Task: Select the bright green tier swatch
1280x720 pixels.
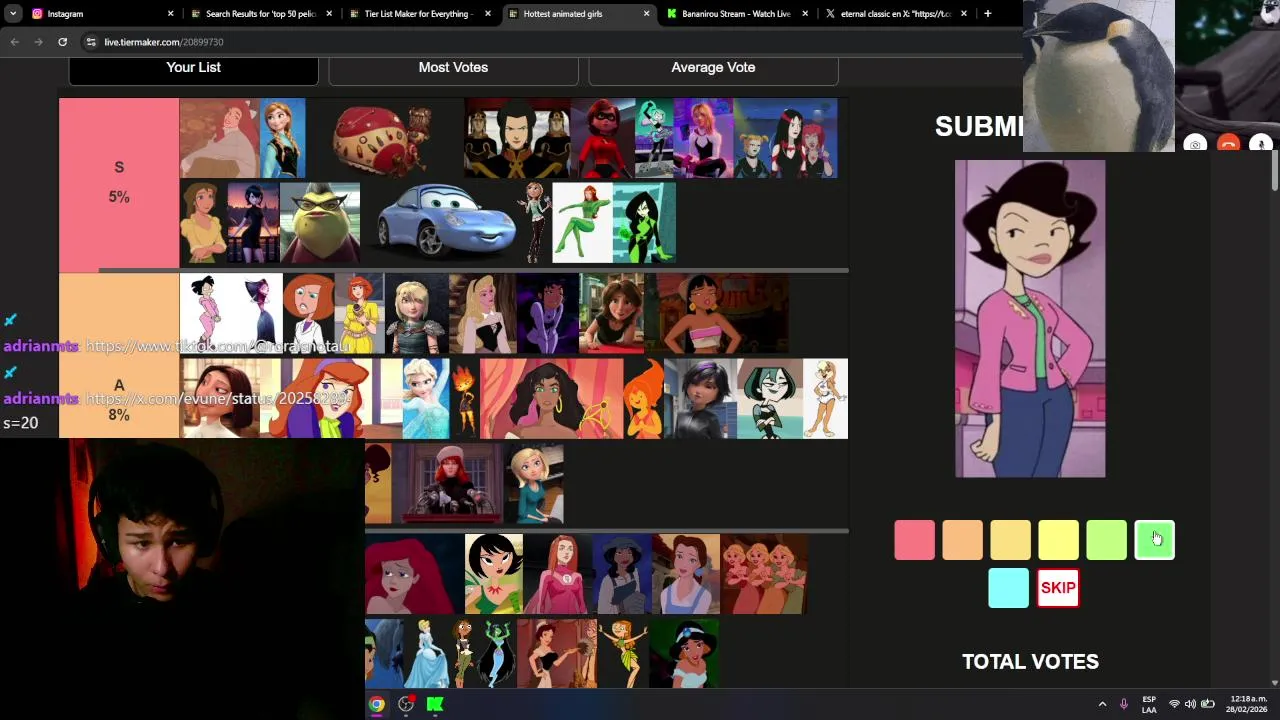Action: 1154,540
